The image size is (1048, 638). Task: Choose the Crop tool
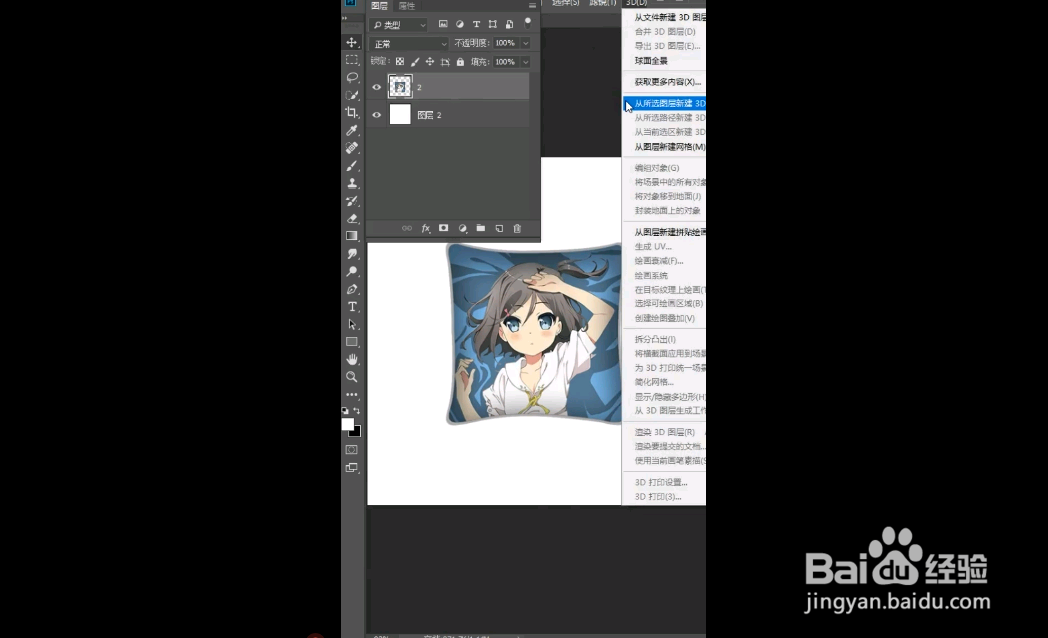point(351,110)
